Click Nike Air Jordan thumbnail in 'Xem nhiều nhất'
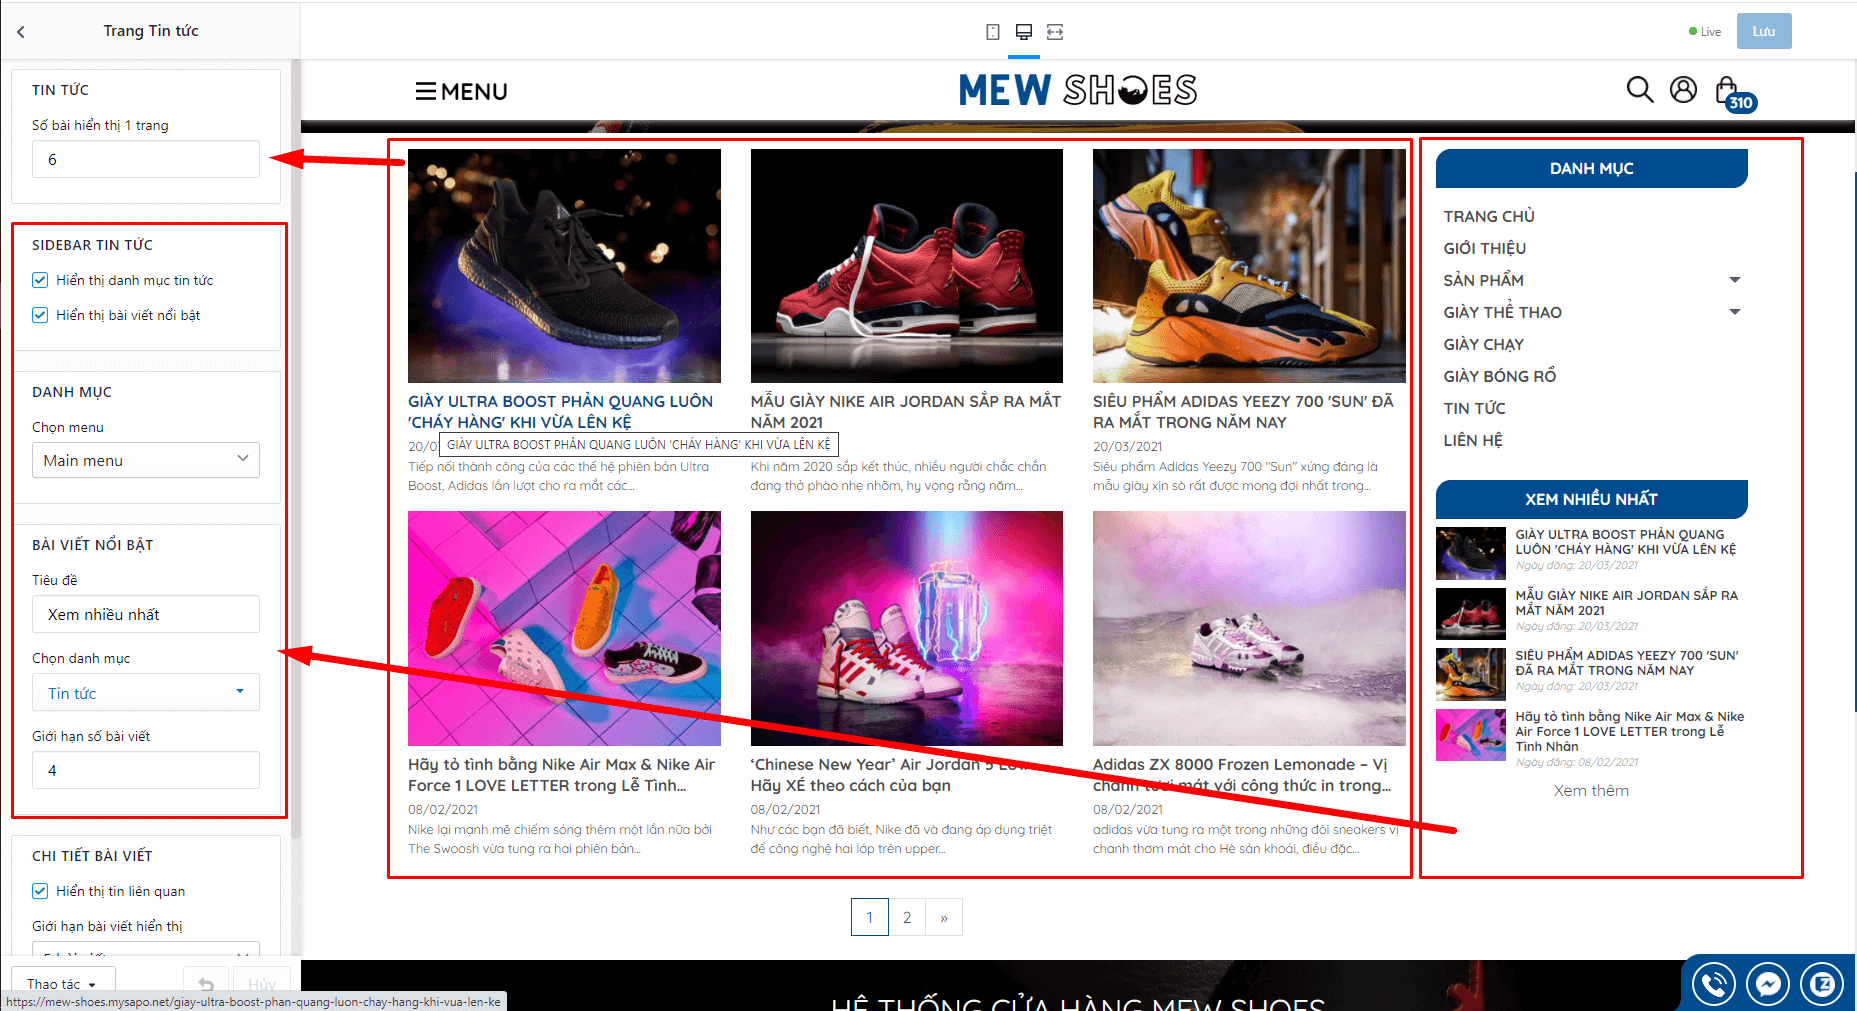 tap(1470, 614)
